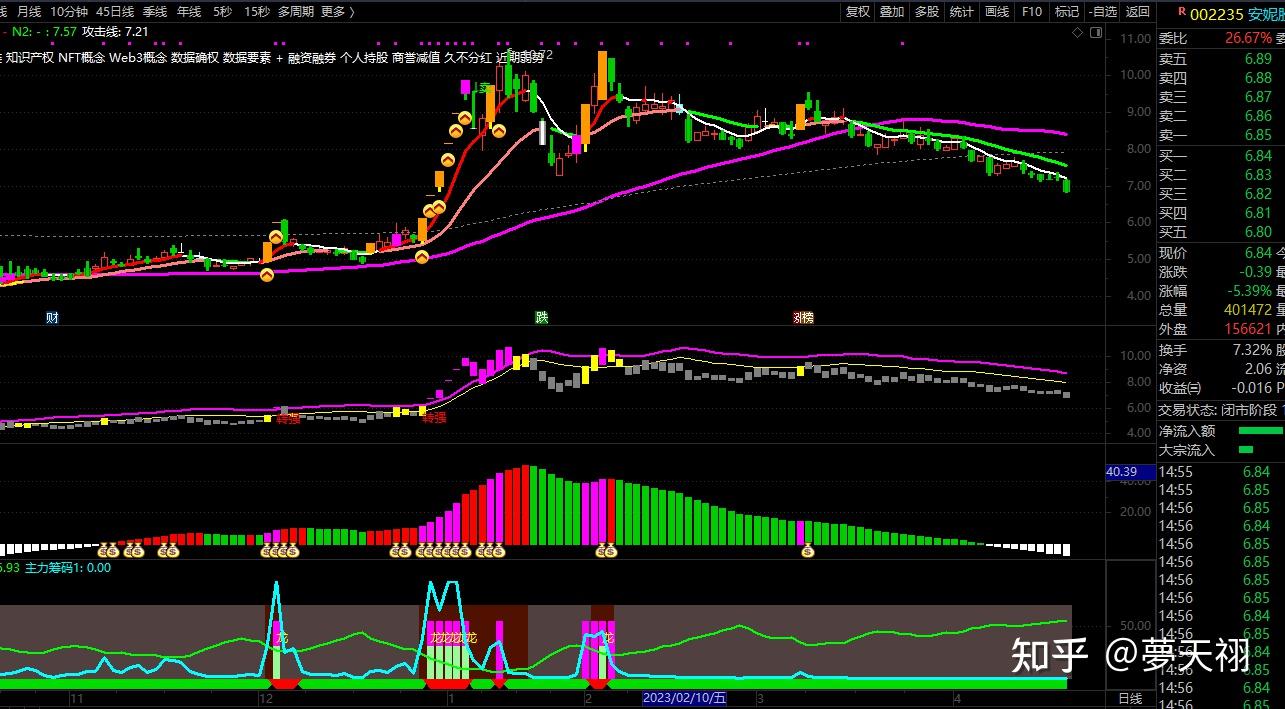1285x709 pixels.
Task: Click the Web3概念 concept tag
Action: tap(138, 57)
